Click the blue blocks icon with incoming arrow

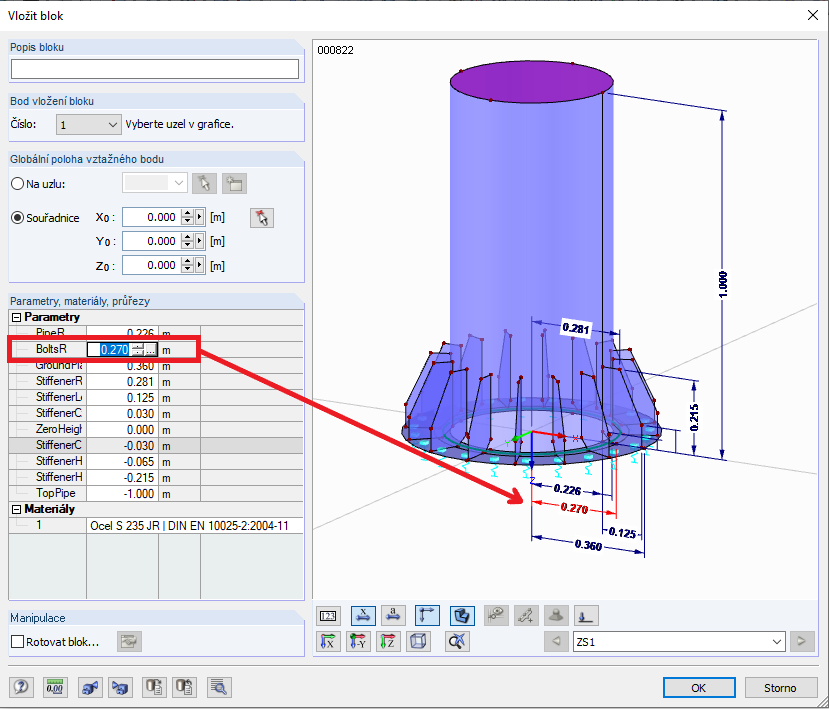[x=120, y=687]
